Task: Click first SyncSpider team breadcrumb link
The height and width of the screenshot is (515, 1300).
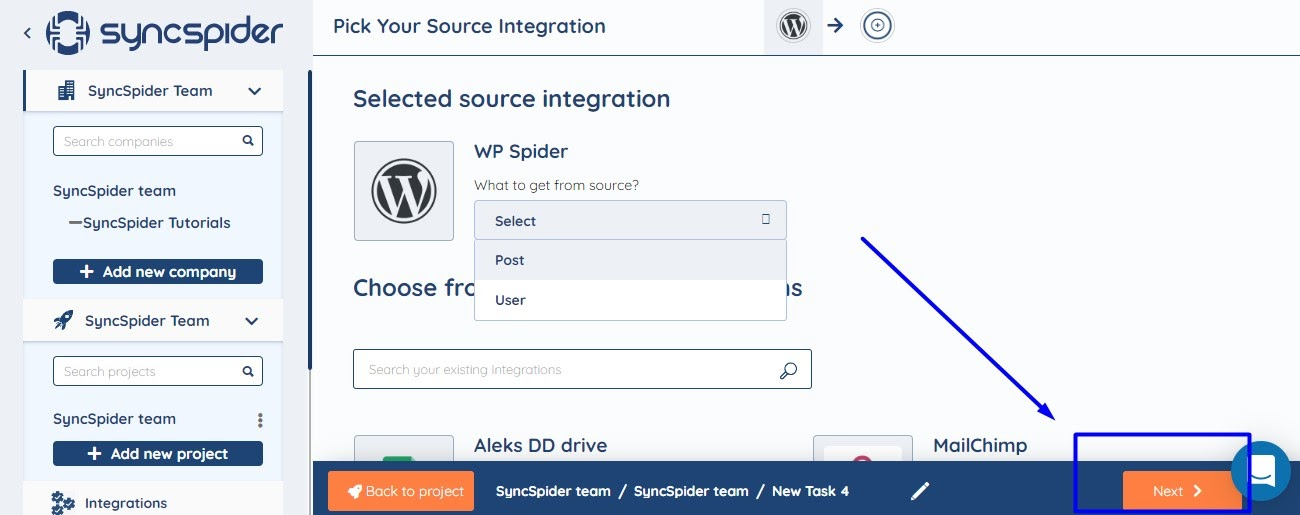Action: click(553, 491)
